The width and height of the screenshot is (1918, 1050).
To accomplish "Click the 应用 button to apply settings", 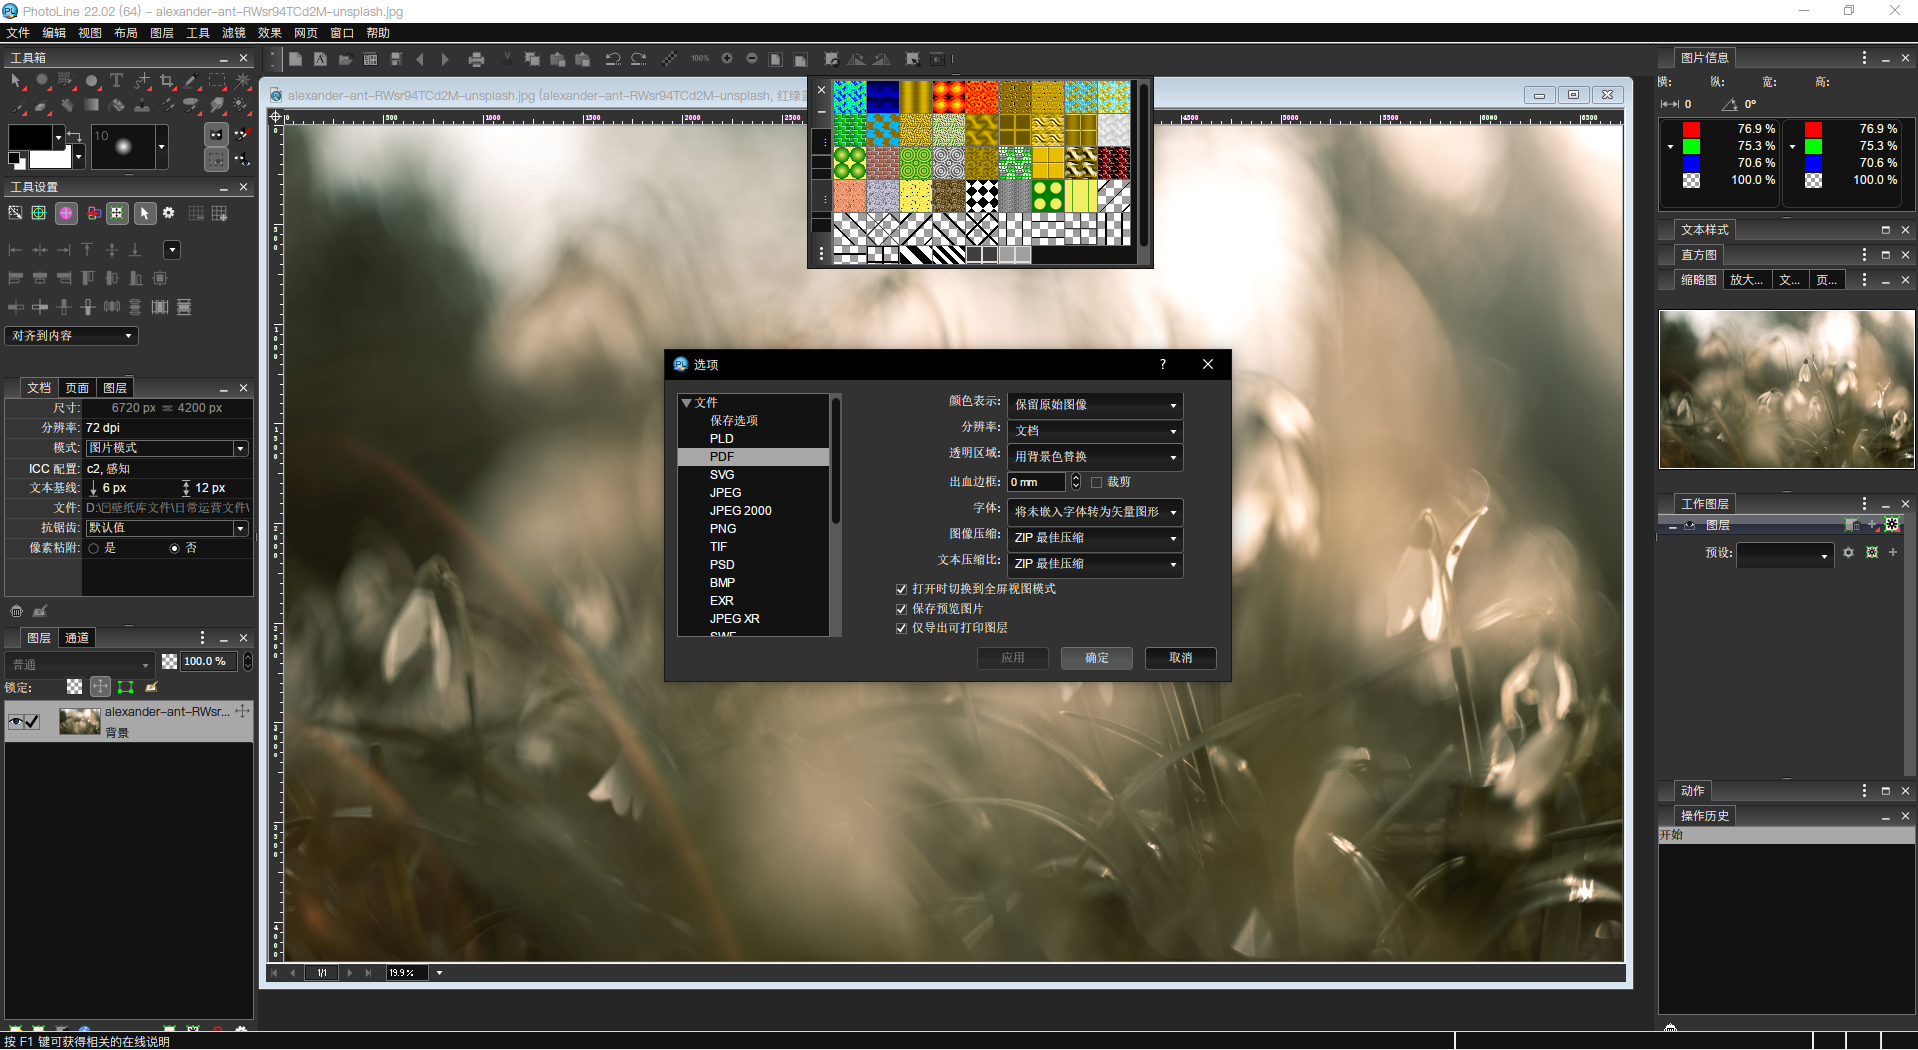I will pos(1012,658).
